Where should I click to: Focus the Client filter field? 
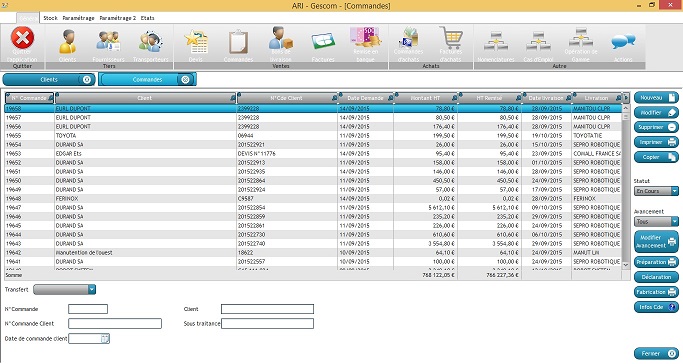(267, 309)
